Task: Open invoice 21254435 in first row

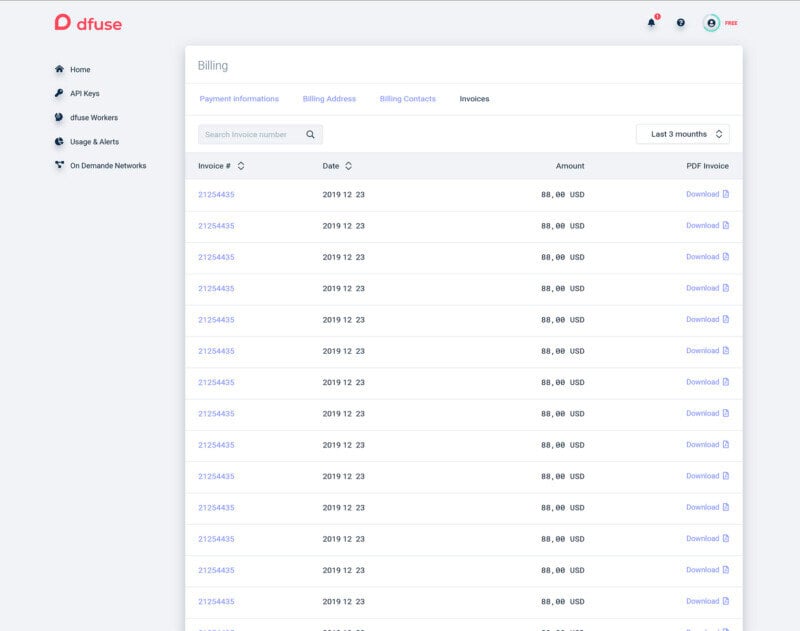Action: coord(216,194)
